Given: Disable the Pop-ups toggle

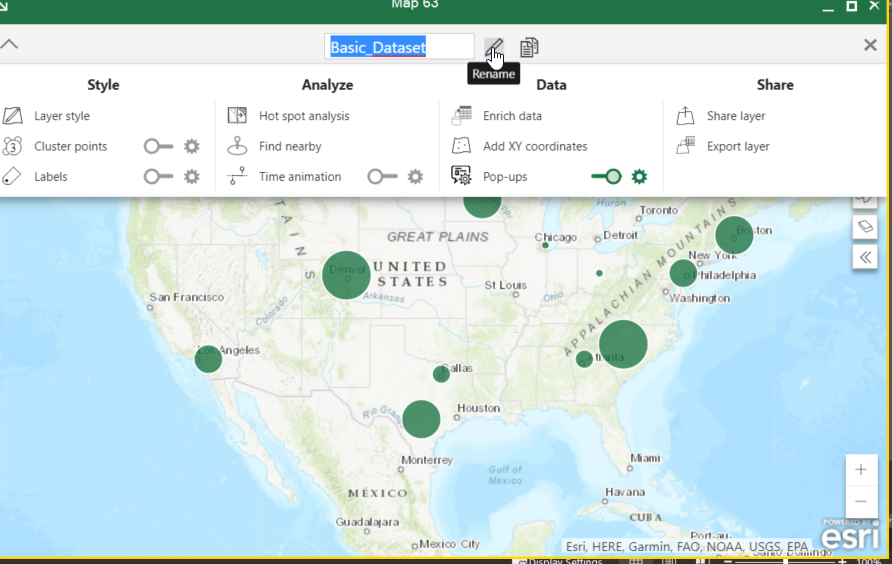Looking at the screenshot, I should click(606, 176).
